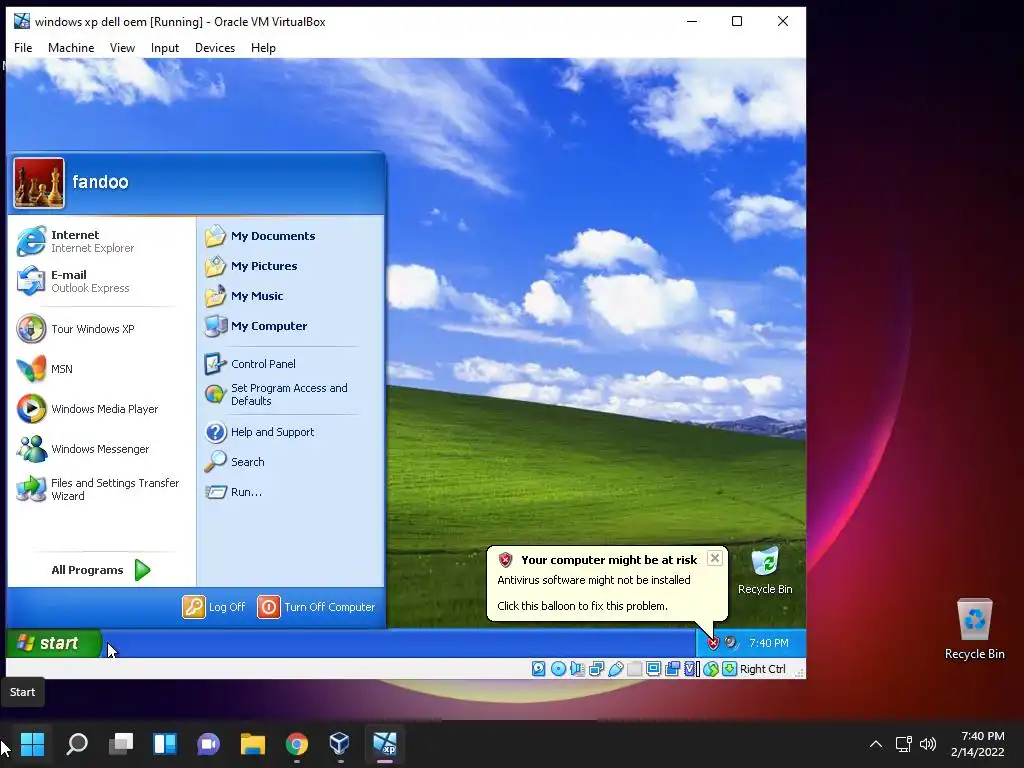Click the host network tray icon
The width and height of the screenshot is (1024, 768).
(x=903, y=744)
